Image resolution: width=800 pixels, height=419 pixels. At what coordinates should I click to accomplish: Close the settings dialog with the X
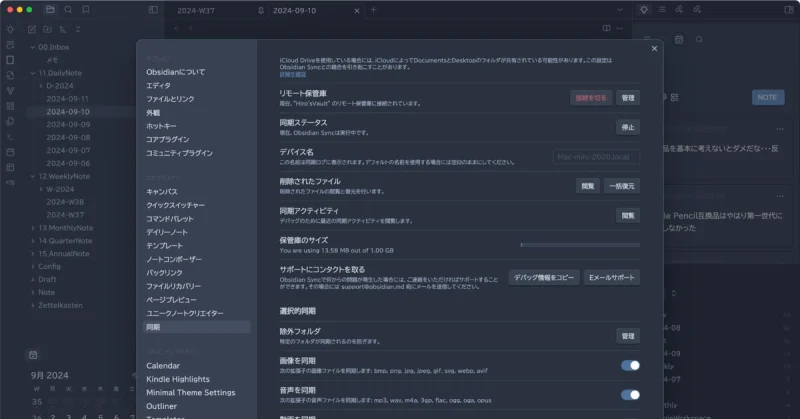pyautogui.click(x=654, y=48)
